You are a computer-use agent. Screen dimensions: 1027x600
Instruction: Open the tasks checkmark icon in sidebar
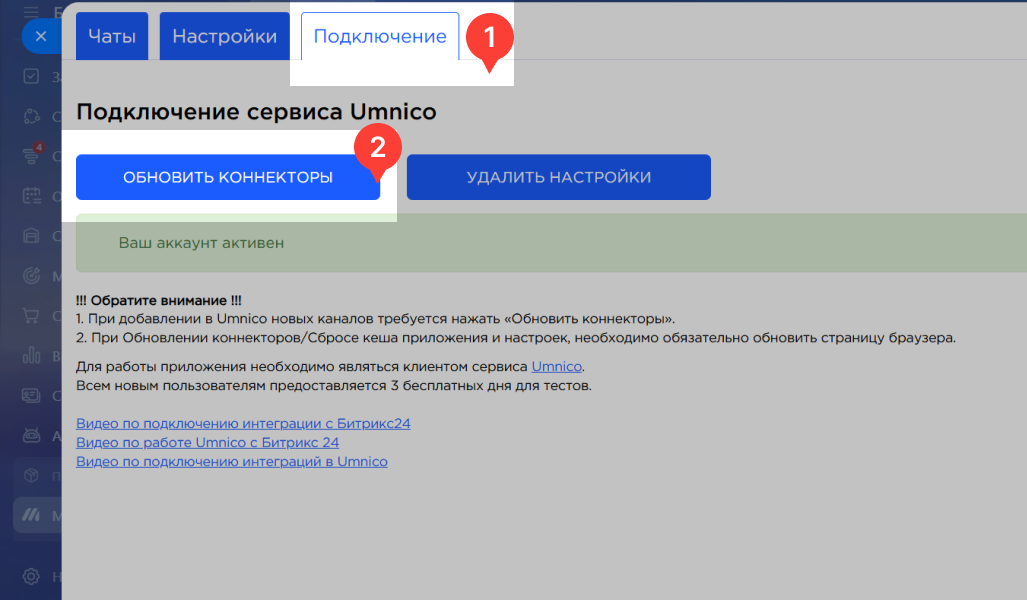pyautogui.click(x=32, y=77)
